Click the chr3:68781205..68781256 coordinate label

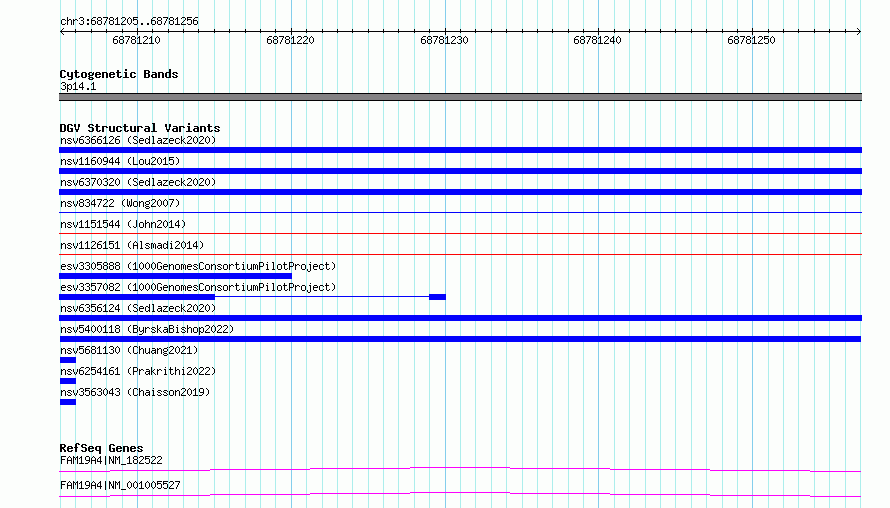pyautogui.click(x=129, y=21)
